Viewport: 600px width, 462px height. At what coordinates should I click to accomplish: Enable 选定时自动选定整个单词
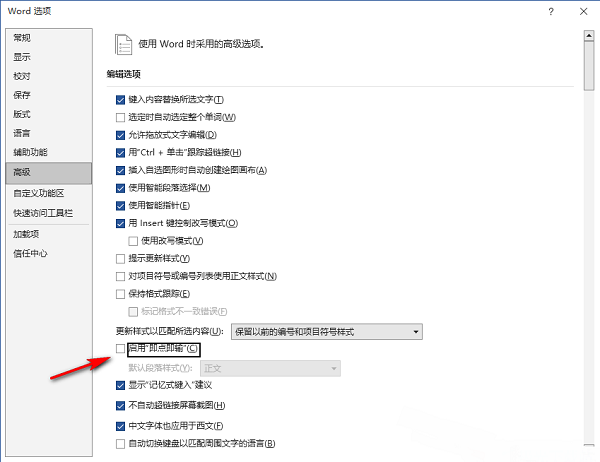tap(121, 118)
